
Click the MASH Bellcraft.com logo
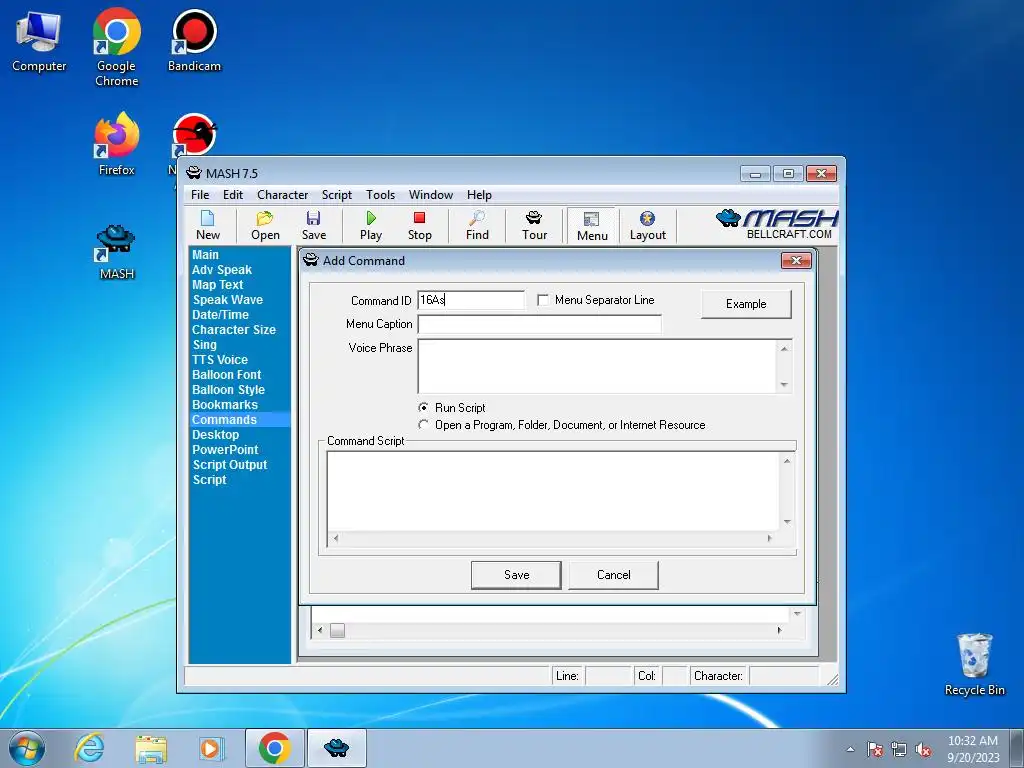776,225
